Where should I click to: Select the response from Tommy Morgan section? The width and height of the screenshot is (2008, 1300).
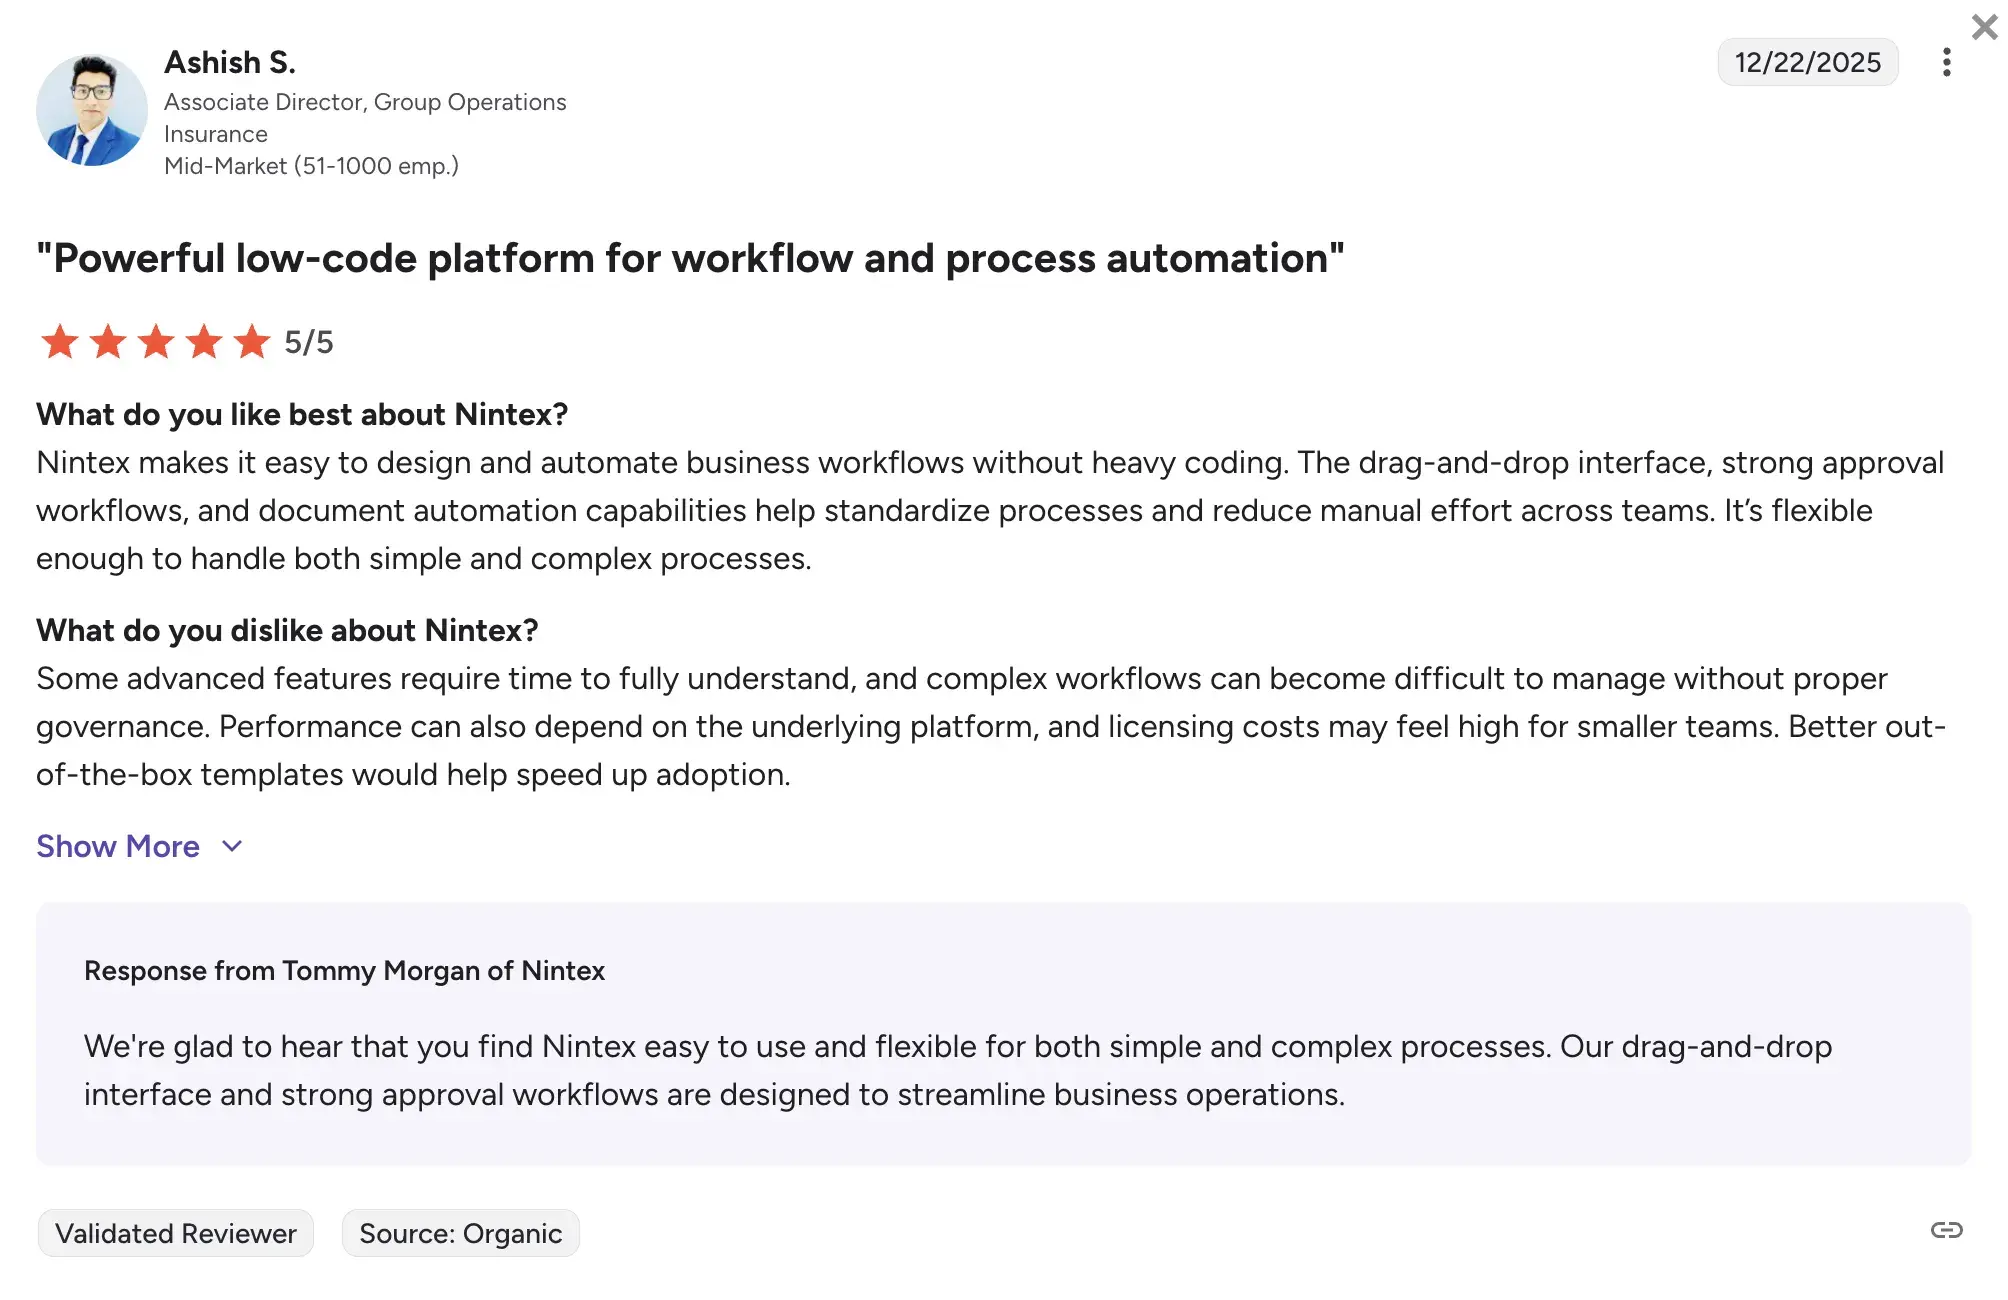pyautogui.click(x=344, y=970)
